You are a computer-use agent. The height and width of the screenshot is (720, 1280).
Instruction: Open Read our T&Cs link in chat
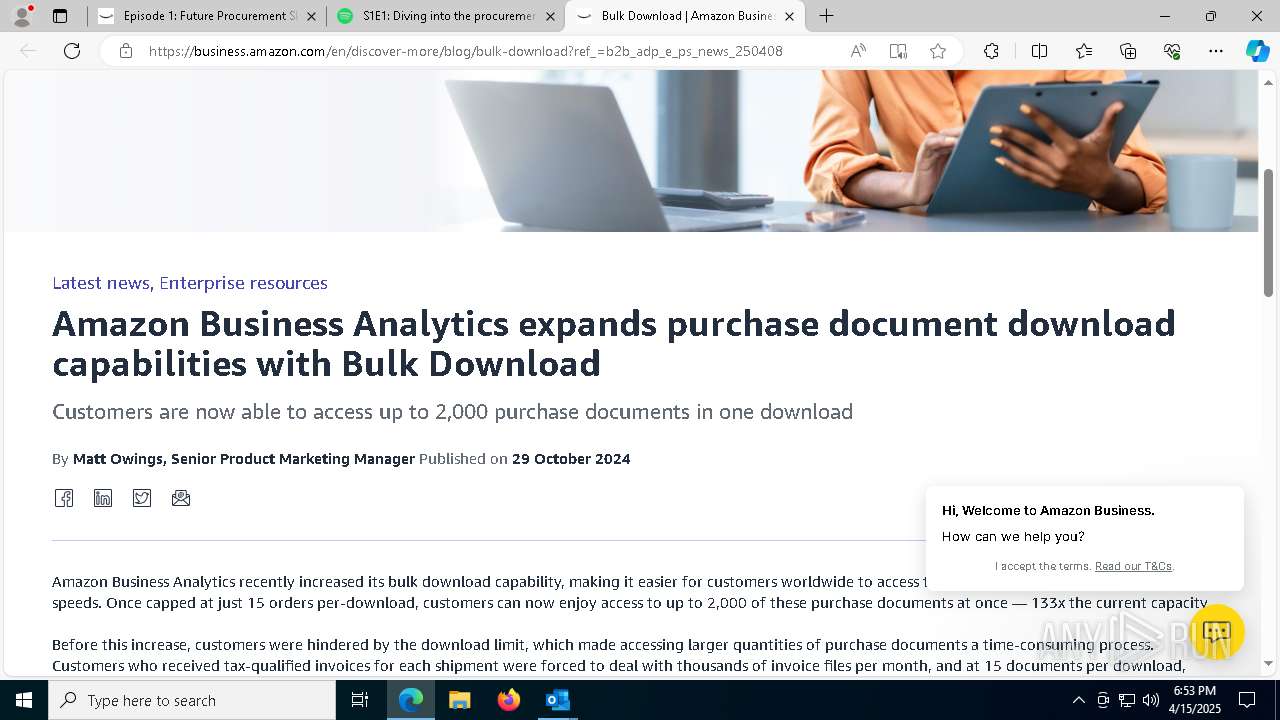click(1133, 566)
